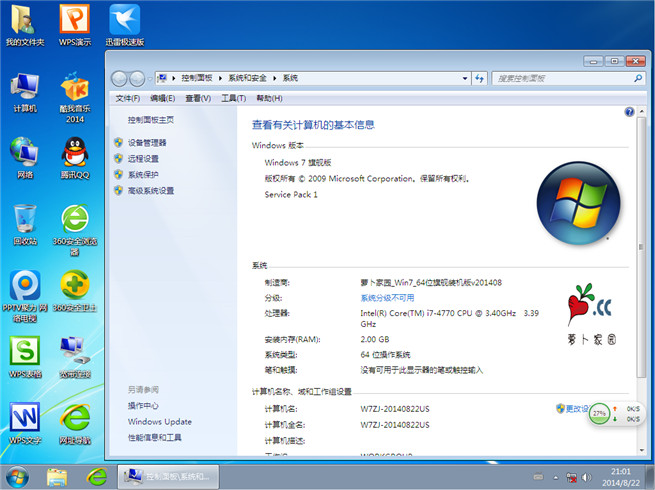
Task: Click 系统和安全 breadcrumb in address bar
Action: pos(247,78)
